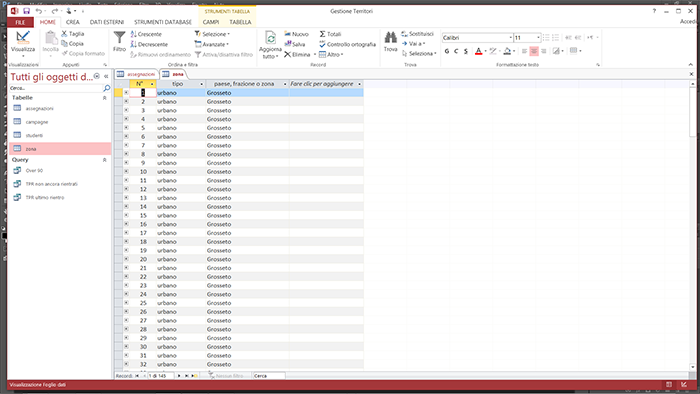
Task: Toggle italic C formatting
Action: pos(456,51)
